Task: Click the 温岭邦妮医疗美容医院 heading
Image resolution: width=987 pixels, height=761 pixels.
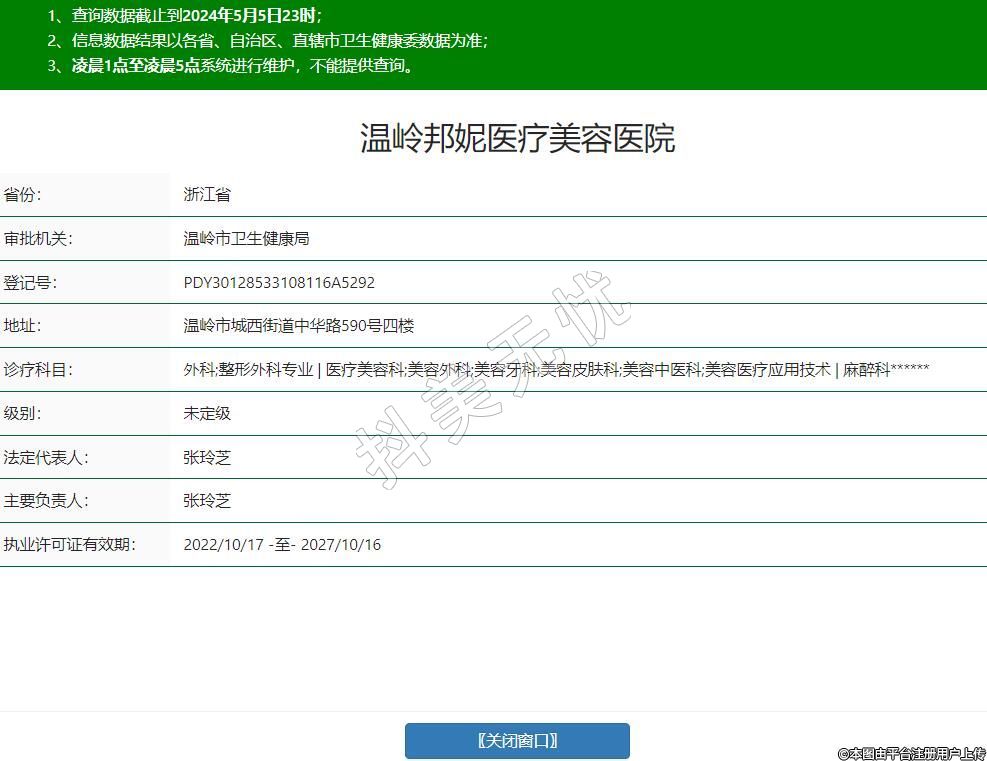Action: point(517,138)
